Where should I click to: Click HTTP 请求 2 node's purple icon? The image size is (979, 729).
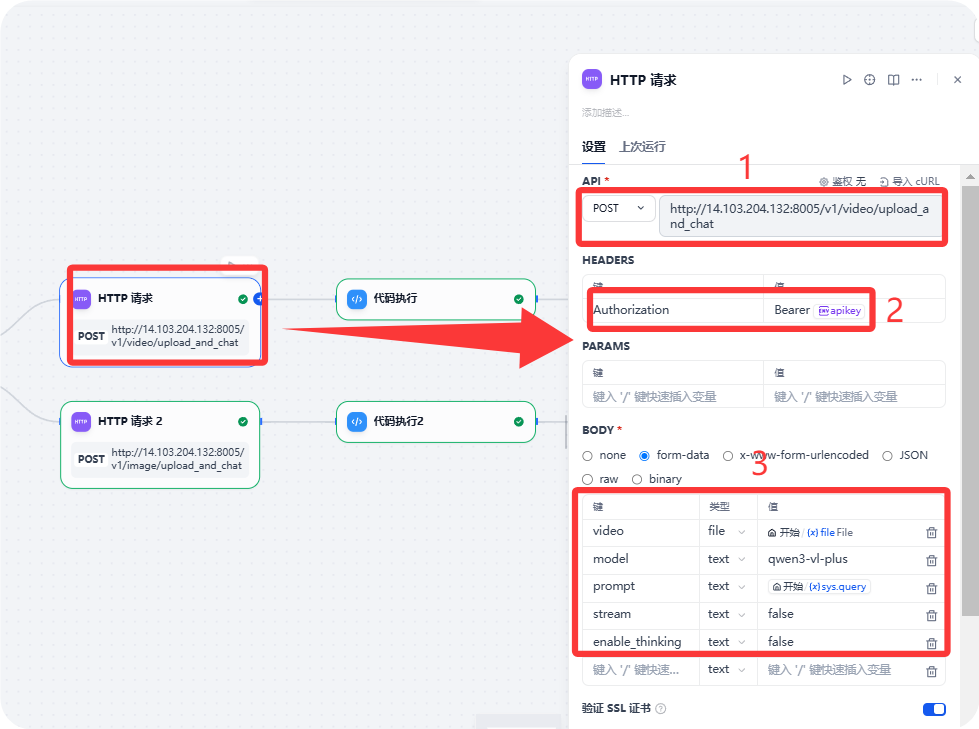pyautogui.click(x=81, y=421)
